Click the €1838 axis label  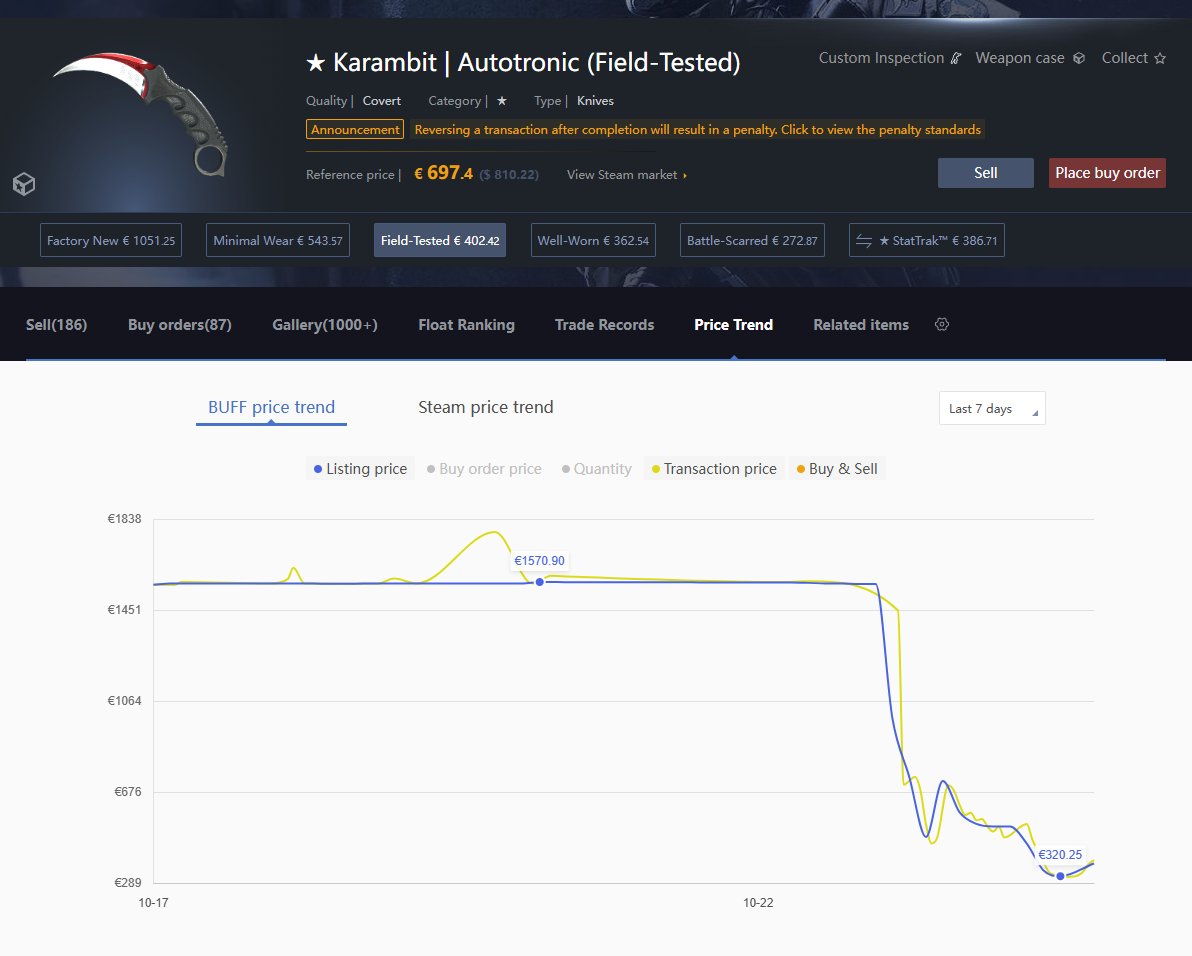(124, 519)
